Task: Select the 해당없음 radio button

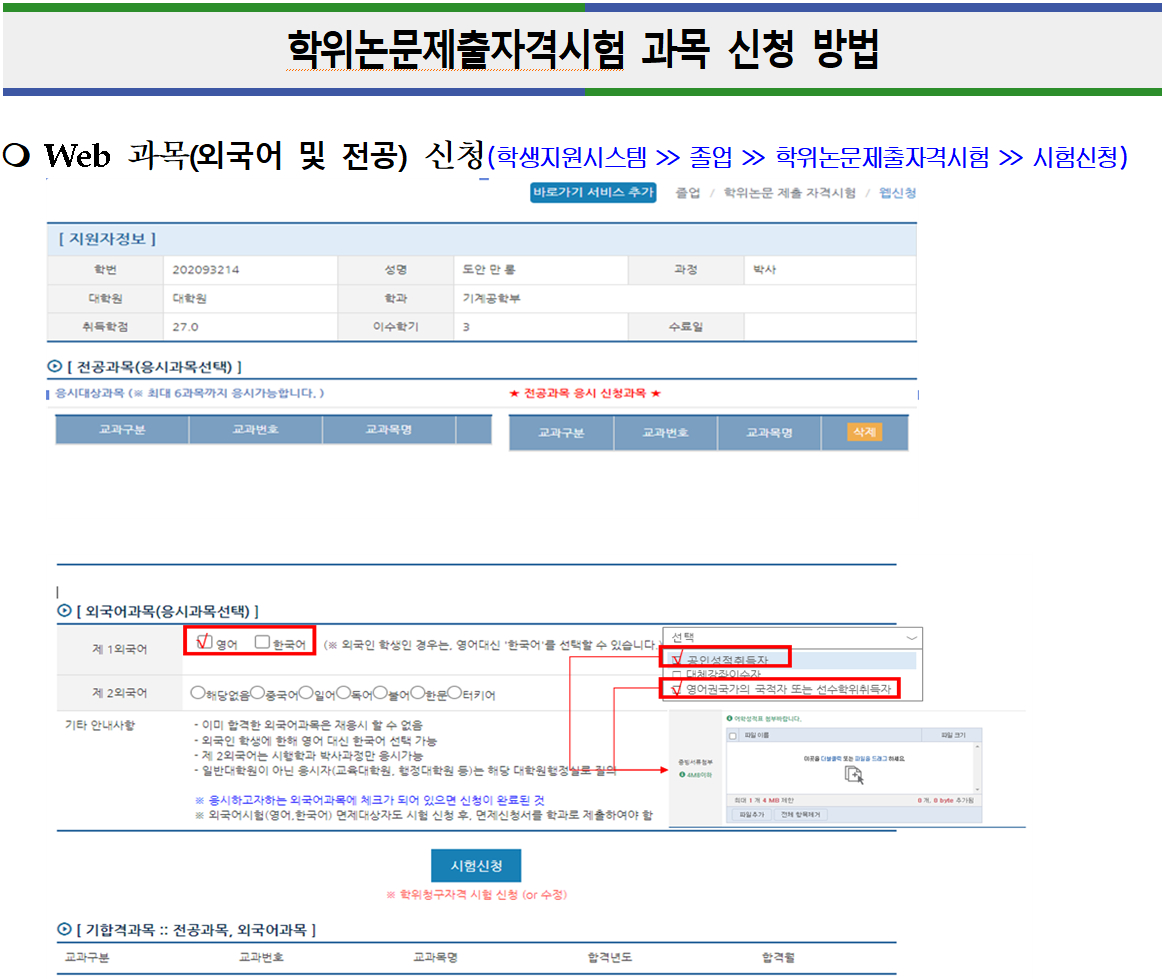Action: pos(197,693)
